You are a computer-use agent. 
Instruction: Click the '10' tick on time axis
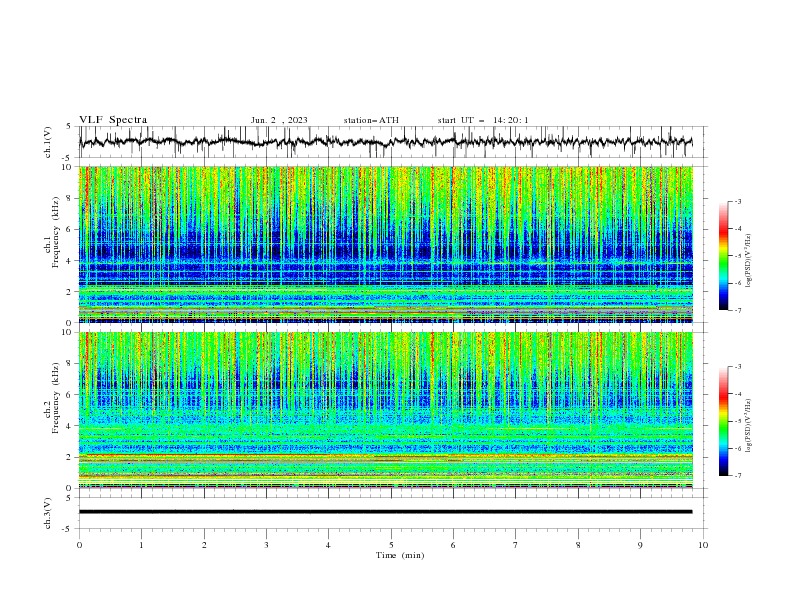703,545
